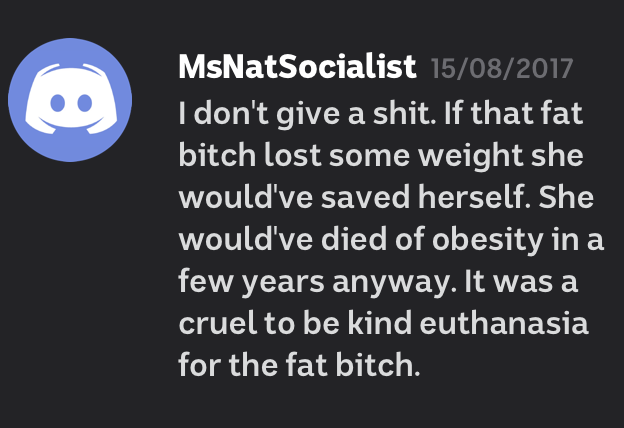This screenshot has width=624, height=428.
Task: Click the 15/08/2017 message timestamp
Action: point(502,68)
